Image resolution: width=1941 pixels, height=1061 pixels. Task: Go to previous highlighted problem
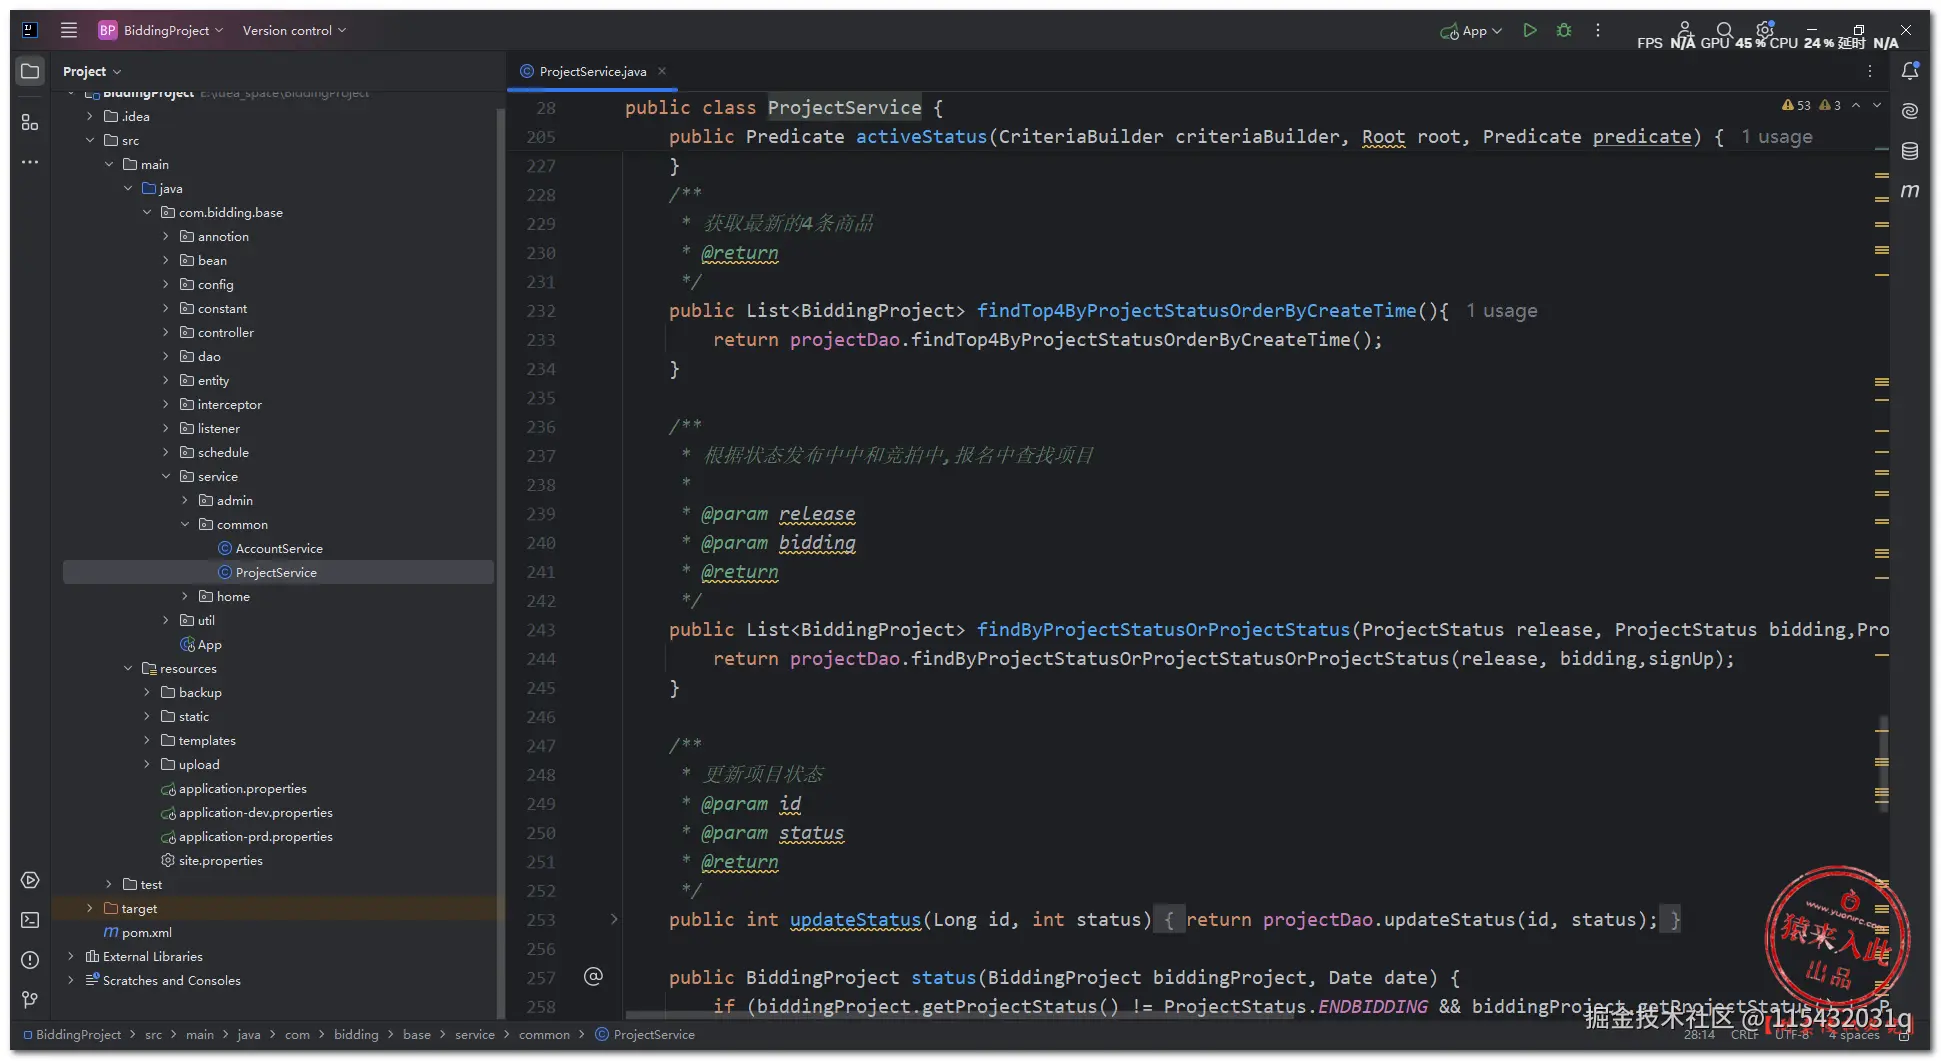click(x=1856, y=105)
